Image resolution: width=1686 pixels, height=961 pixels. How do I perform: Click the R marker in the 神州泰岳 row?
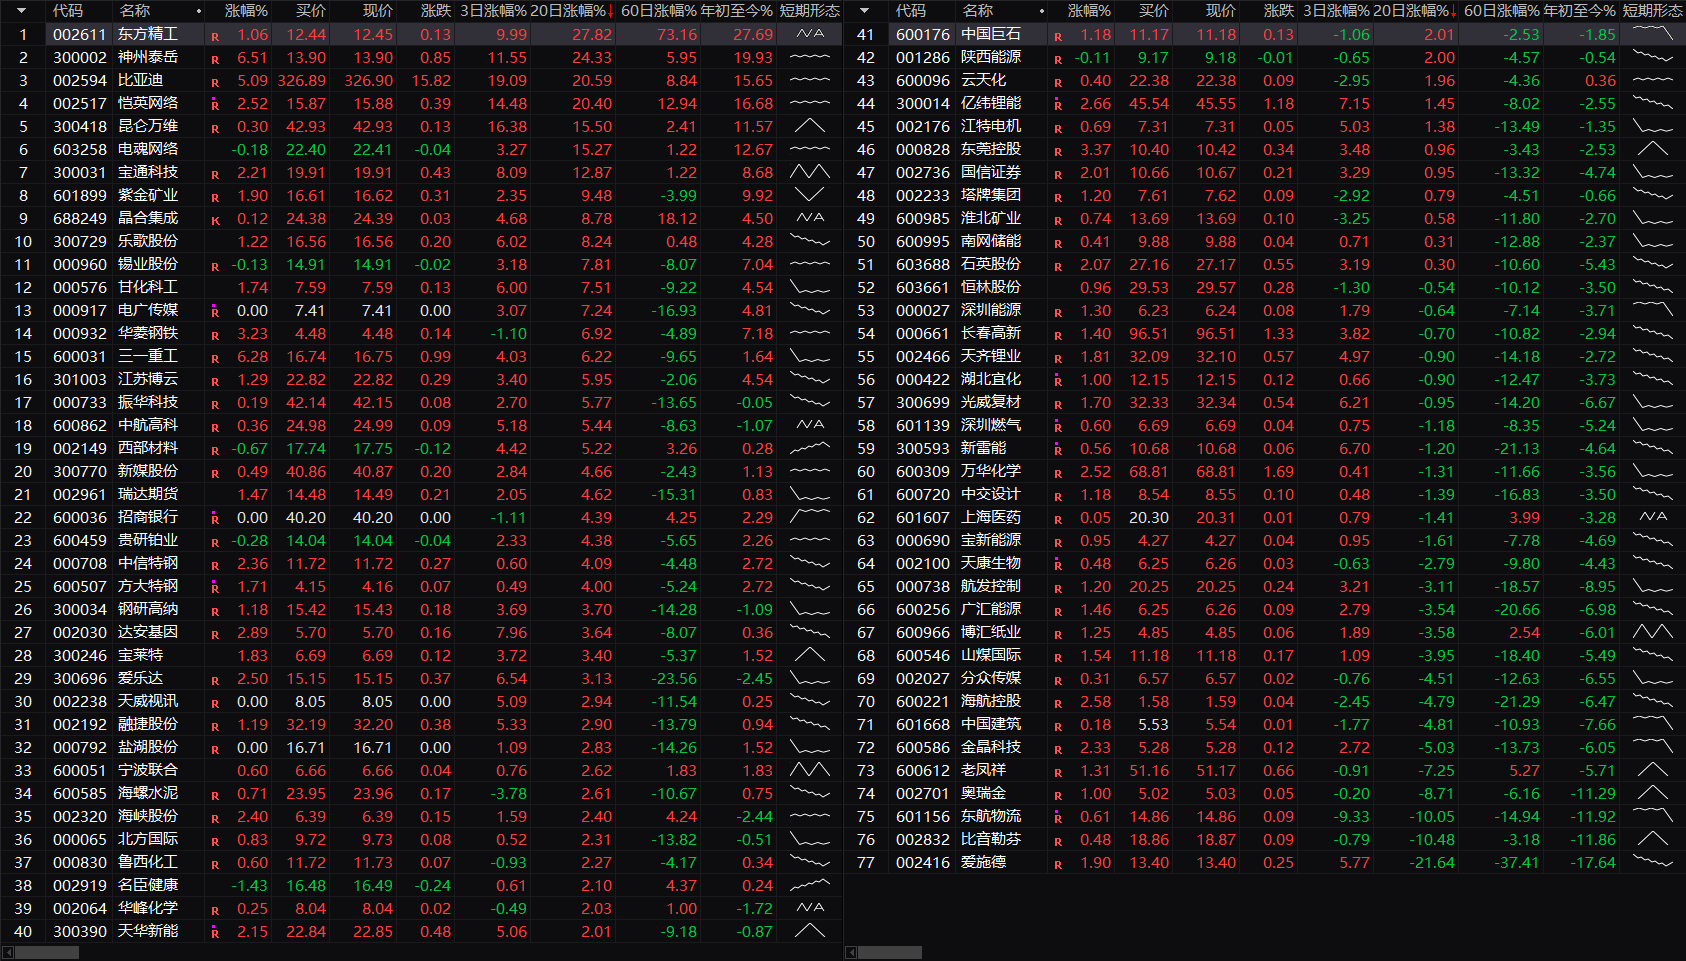coord(215,59)
